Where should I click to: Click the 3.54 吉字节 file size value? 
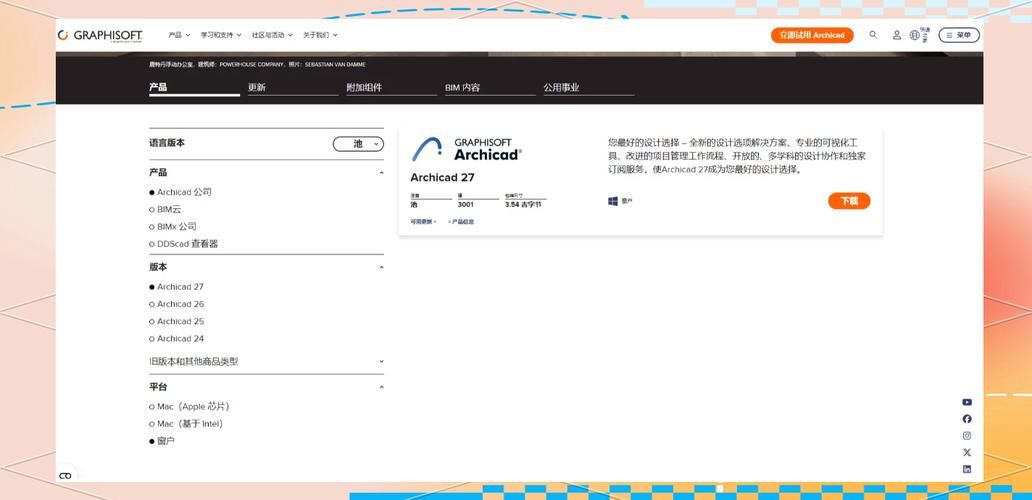[x=523, y=205]
